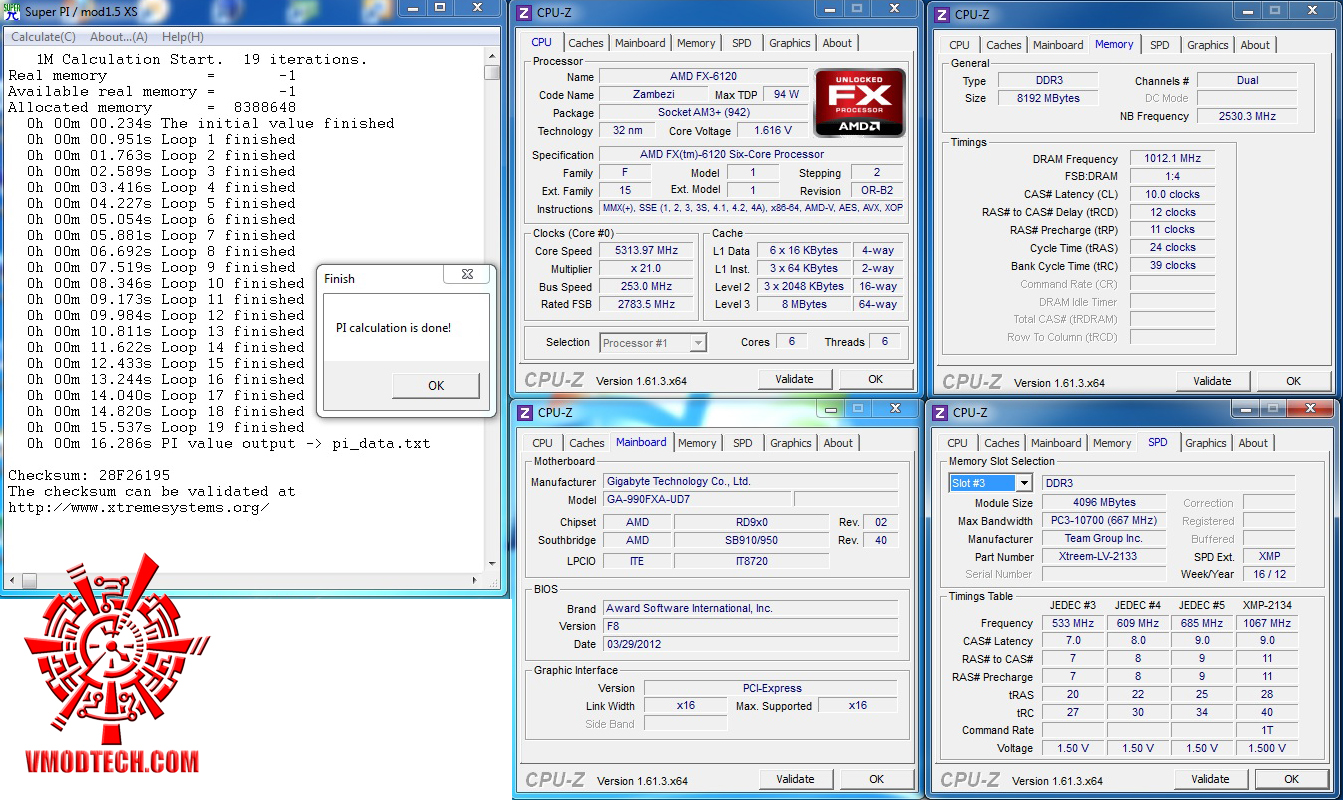1343x800 pixels.
Task: Click the "PI calculation is done!" message
Action: coord(394,328)
